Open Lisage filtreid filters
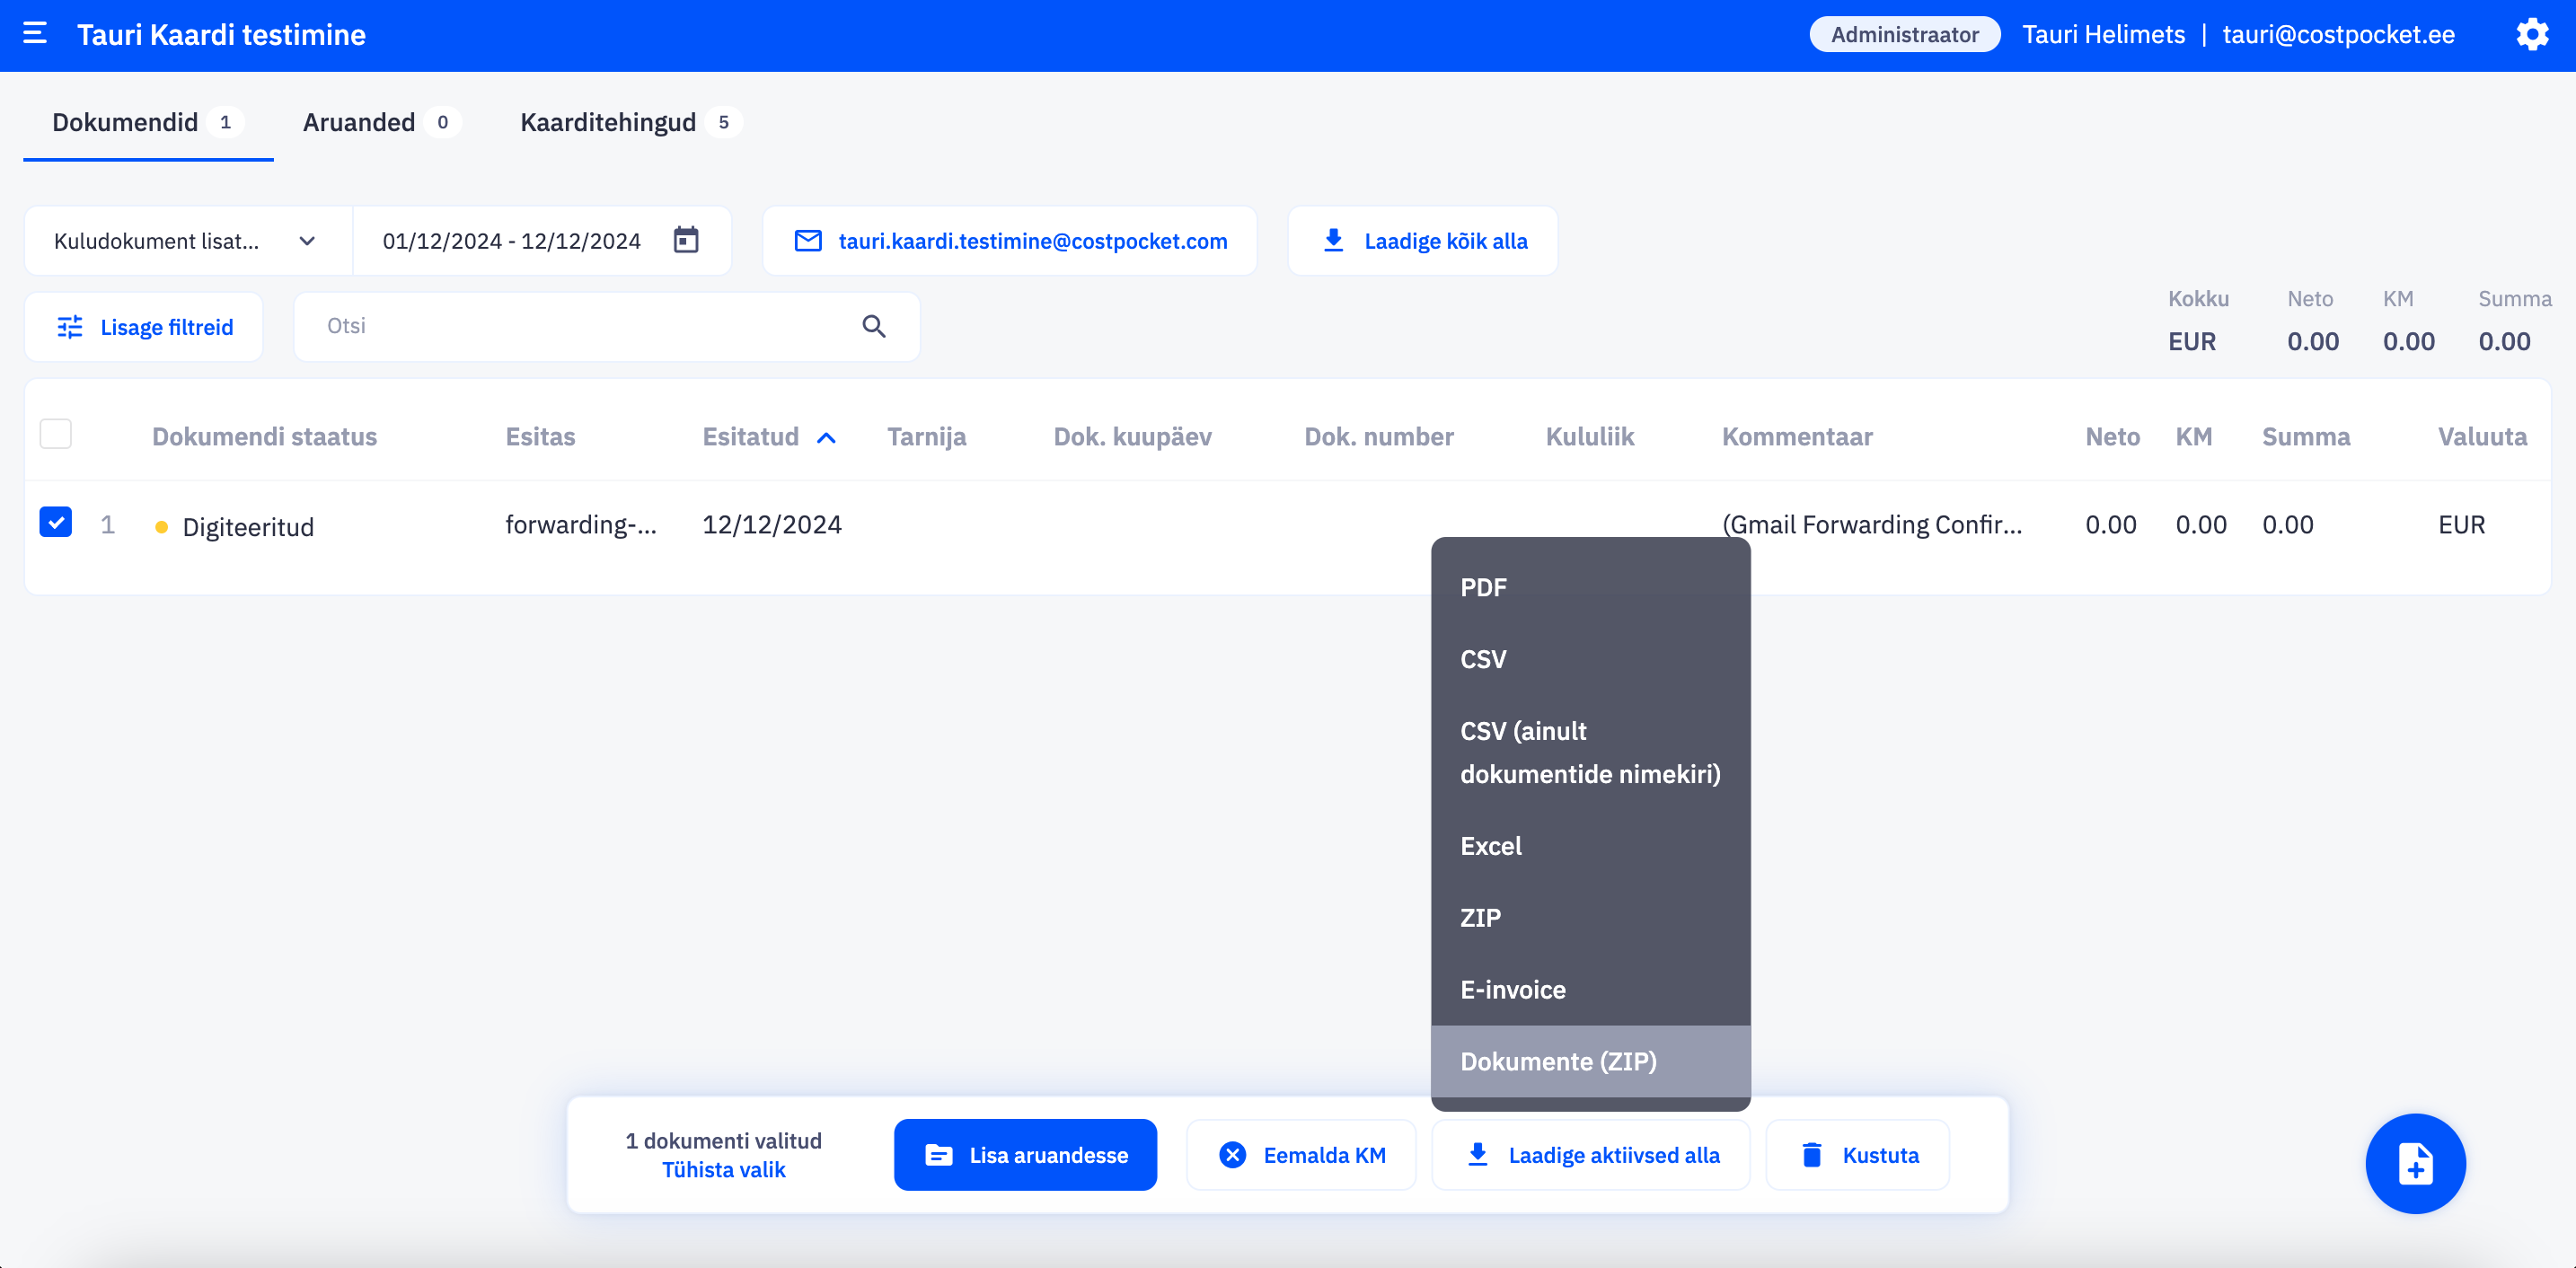The width and height of the screenshot is (2576, 1268). [x=144, y=327]
